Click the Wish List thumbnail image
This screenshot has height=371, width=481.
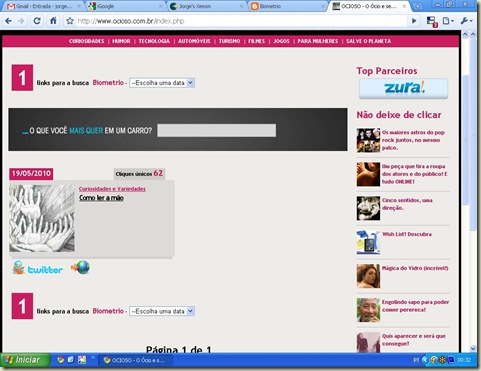tap(368, 242)
